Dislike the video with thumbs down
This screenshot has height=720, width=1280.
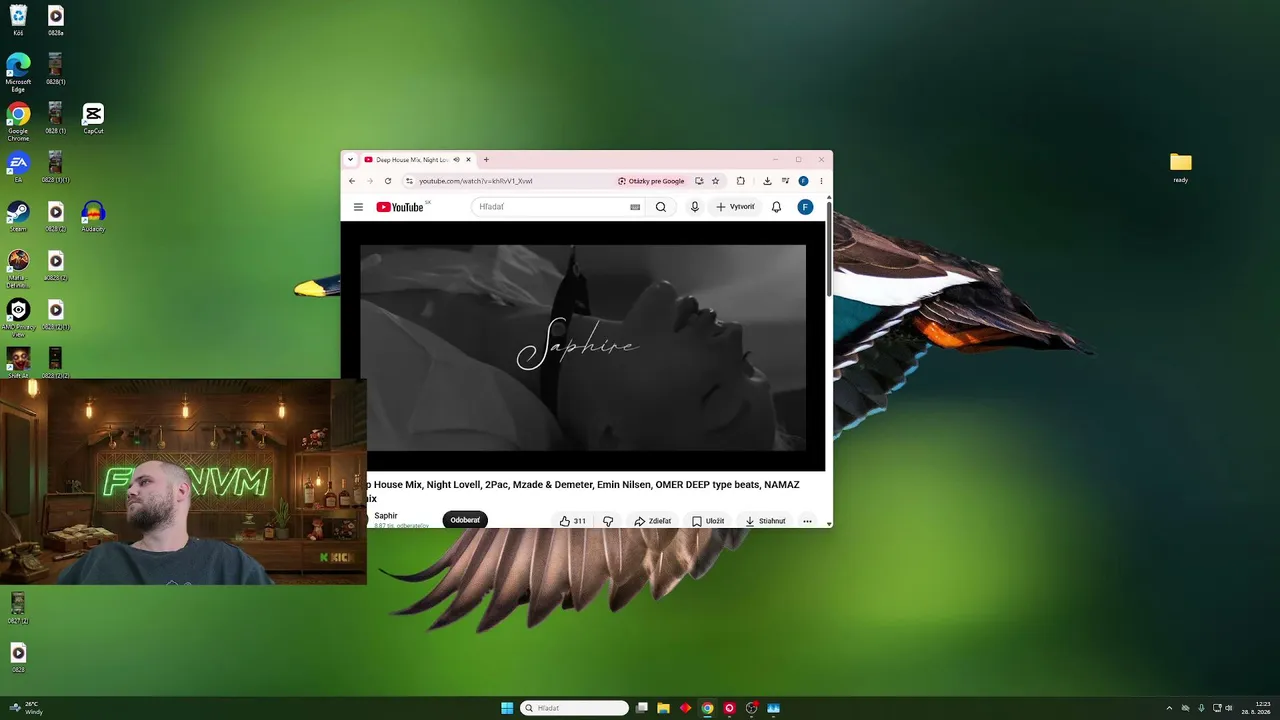coord(608,521)
